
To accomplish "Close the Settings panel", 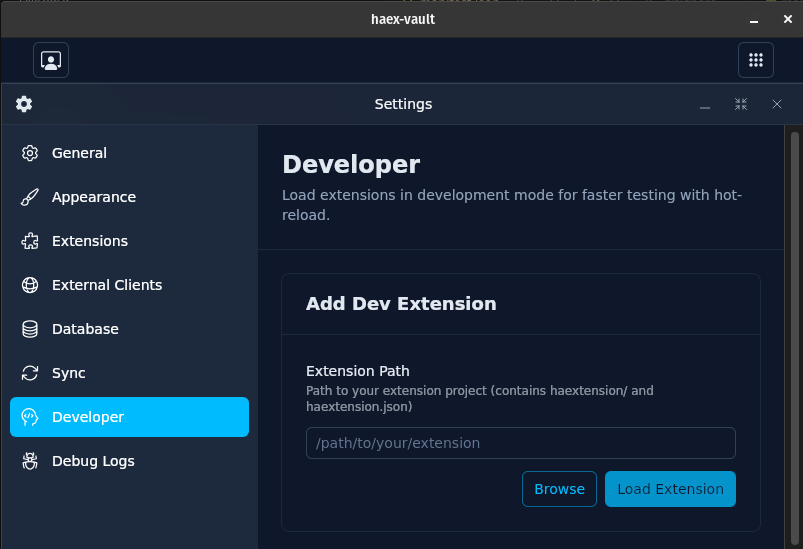I will pos(776,104).
